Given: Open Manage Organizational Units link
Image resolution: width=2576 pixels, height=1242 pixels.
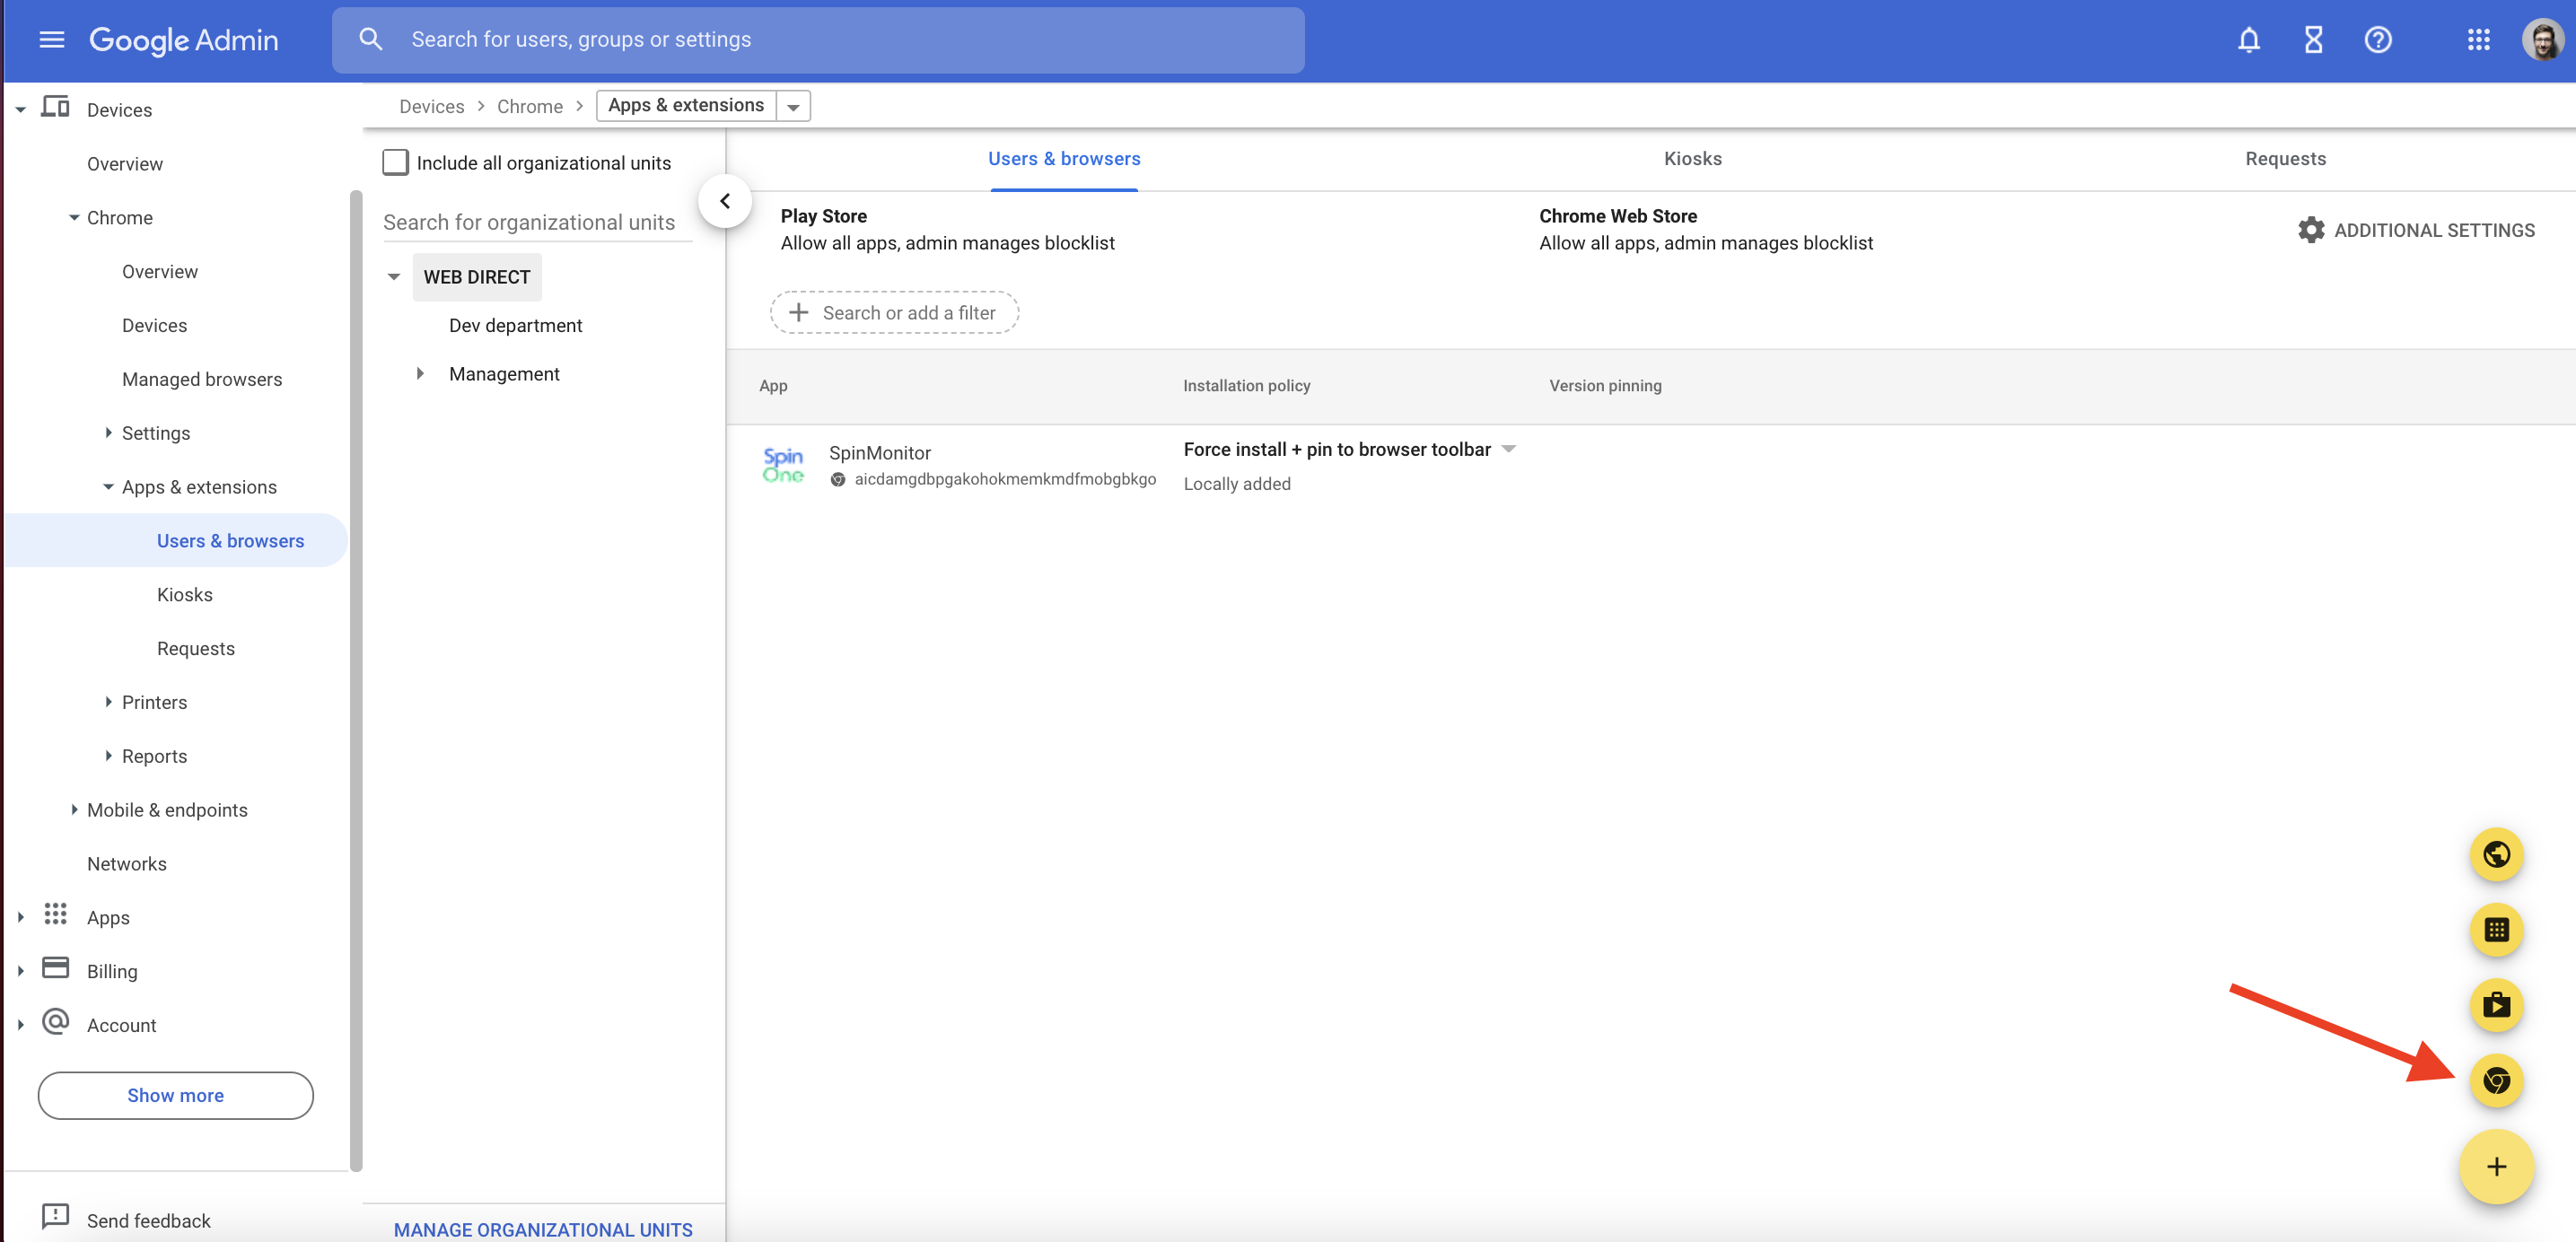Looking at the screenshot, I should [543, 1229].
